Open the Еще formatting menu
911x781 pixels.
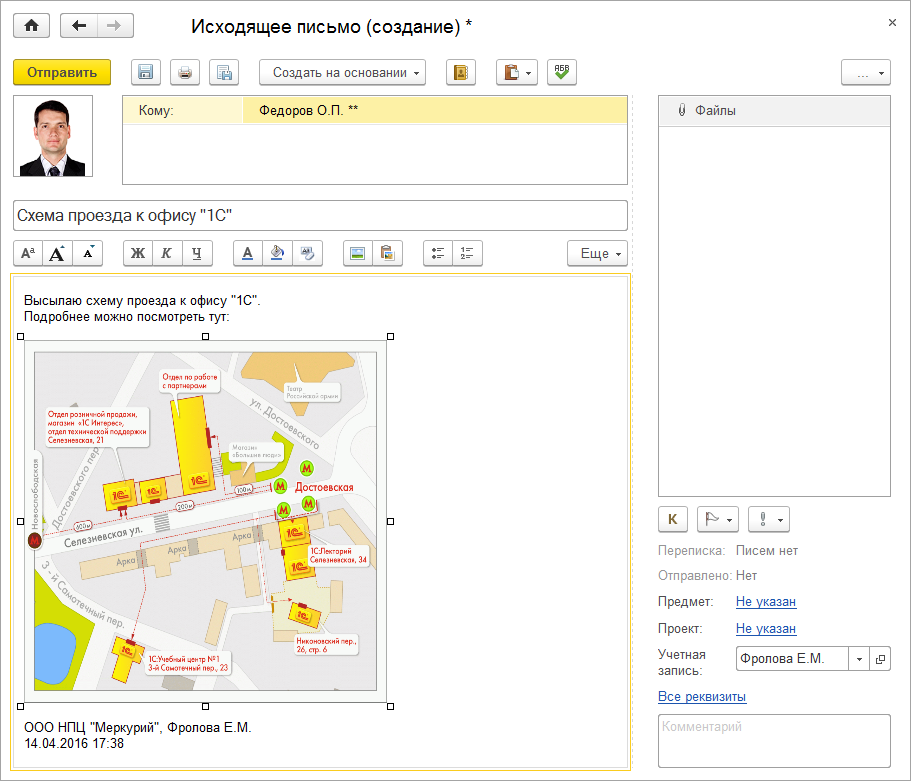(x=597, y=253)
